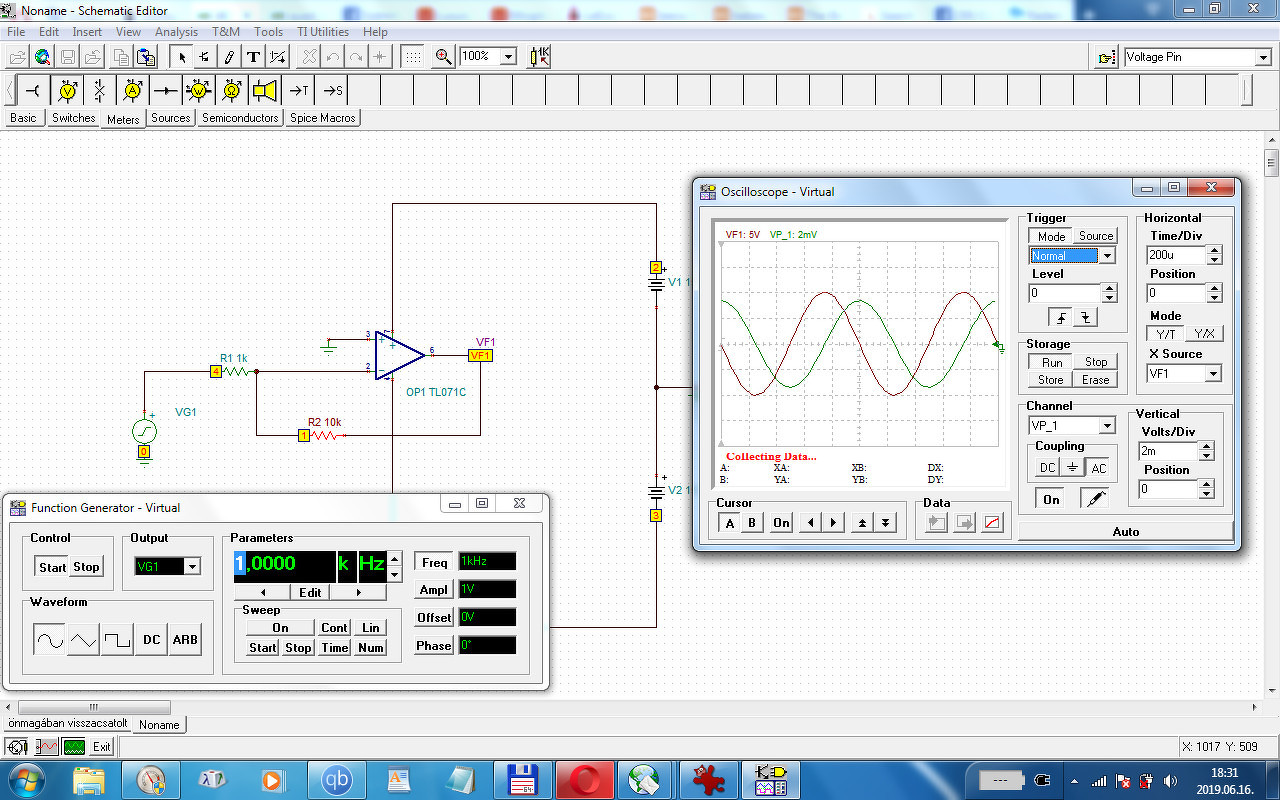
Task: Turn the oscilloscope cursor On
Action: 781,523
